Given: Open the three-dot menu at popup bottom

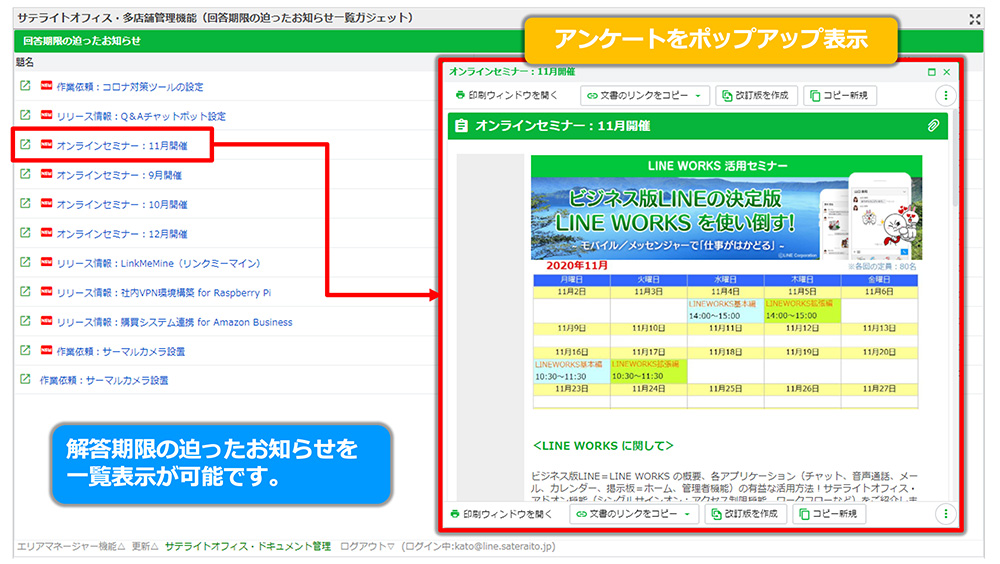Looking at the screenshot, I should tap(945, 514).
